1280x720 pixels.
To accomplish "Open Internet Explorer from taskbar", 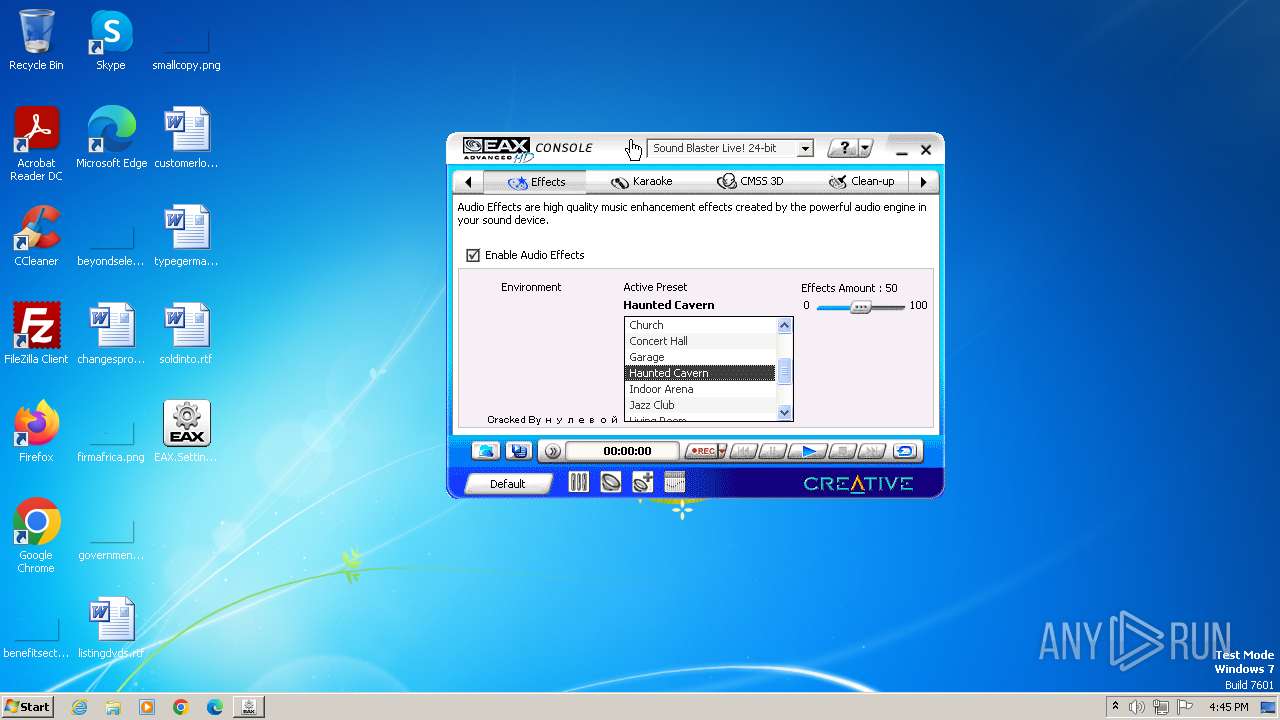I will 80,707.
